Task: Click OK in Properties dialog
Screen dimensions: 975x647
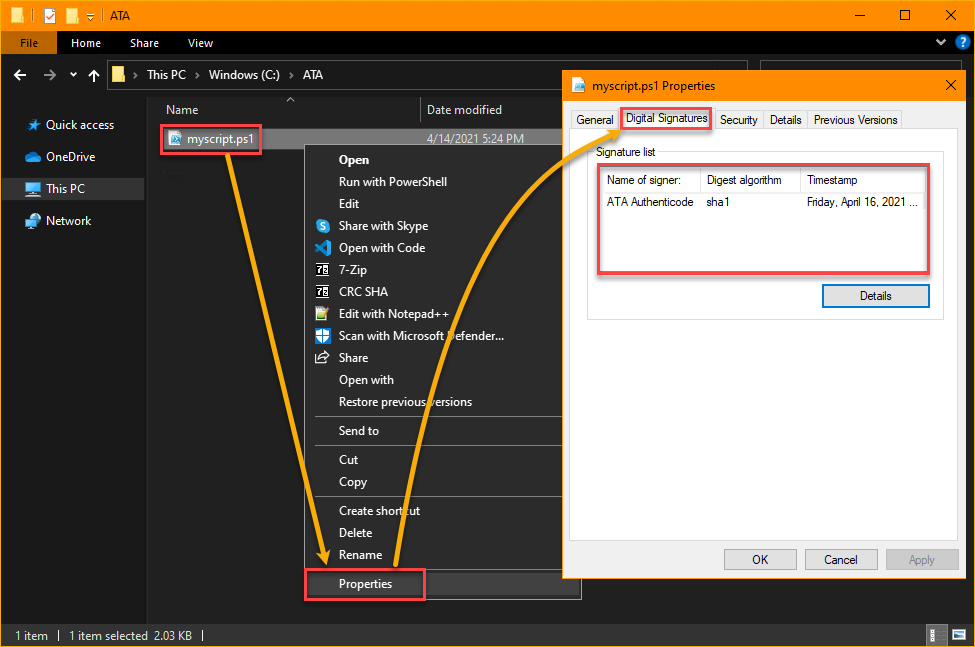Action: click(x=760, y=559)
